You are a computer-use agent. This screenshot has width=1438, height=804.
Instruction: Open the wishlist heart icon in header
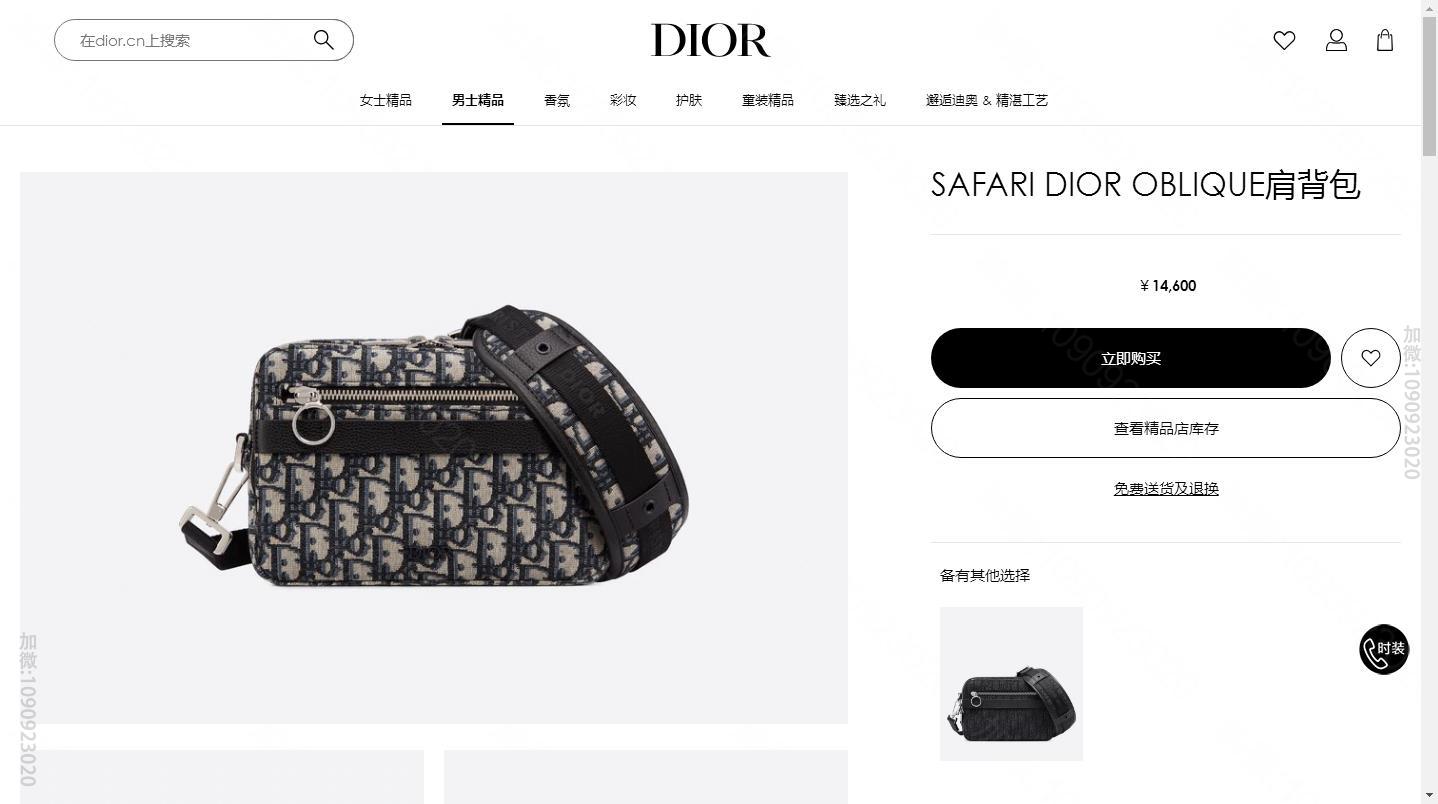(x=1284, y=40)
